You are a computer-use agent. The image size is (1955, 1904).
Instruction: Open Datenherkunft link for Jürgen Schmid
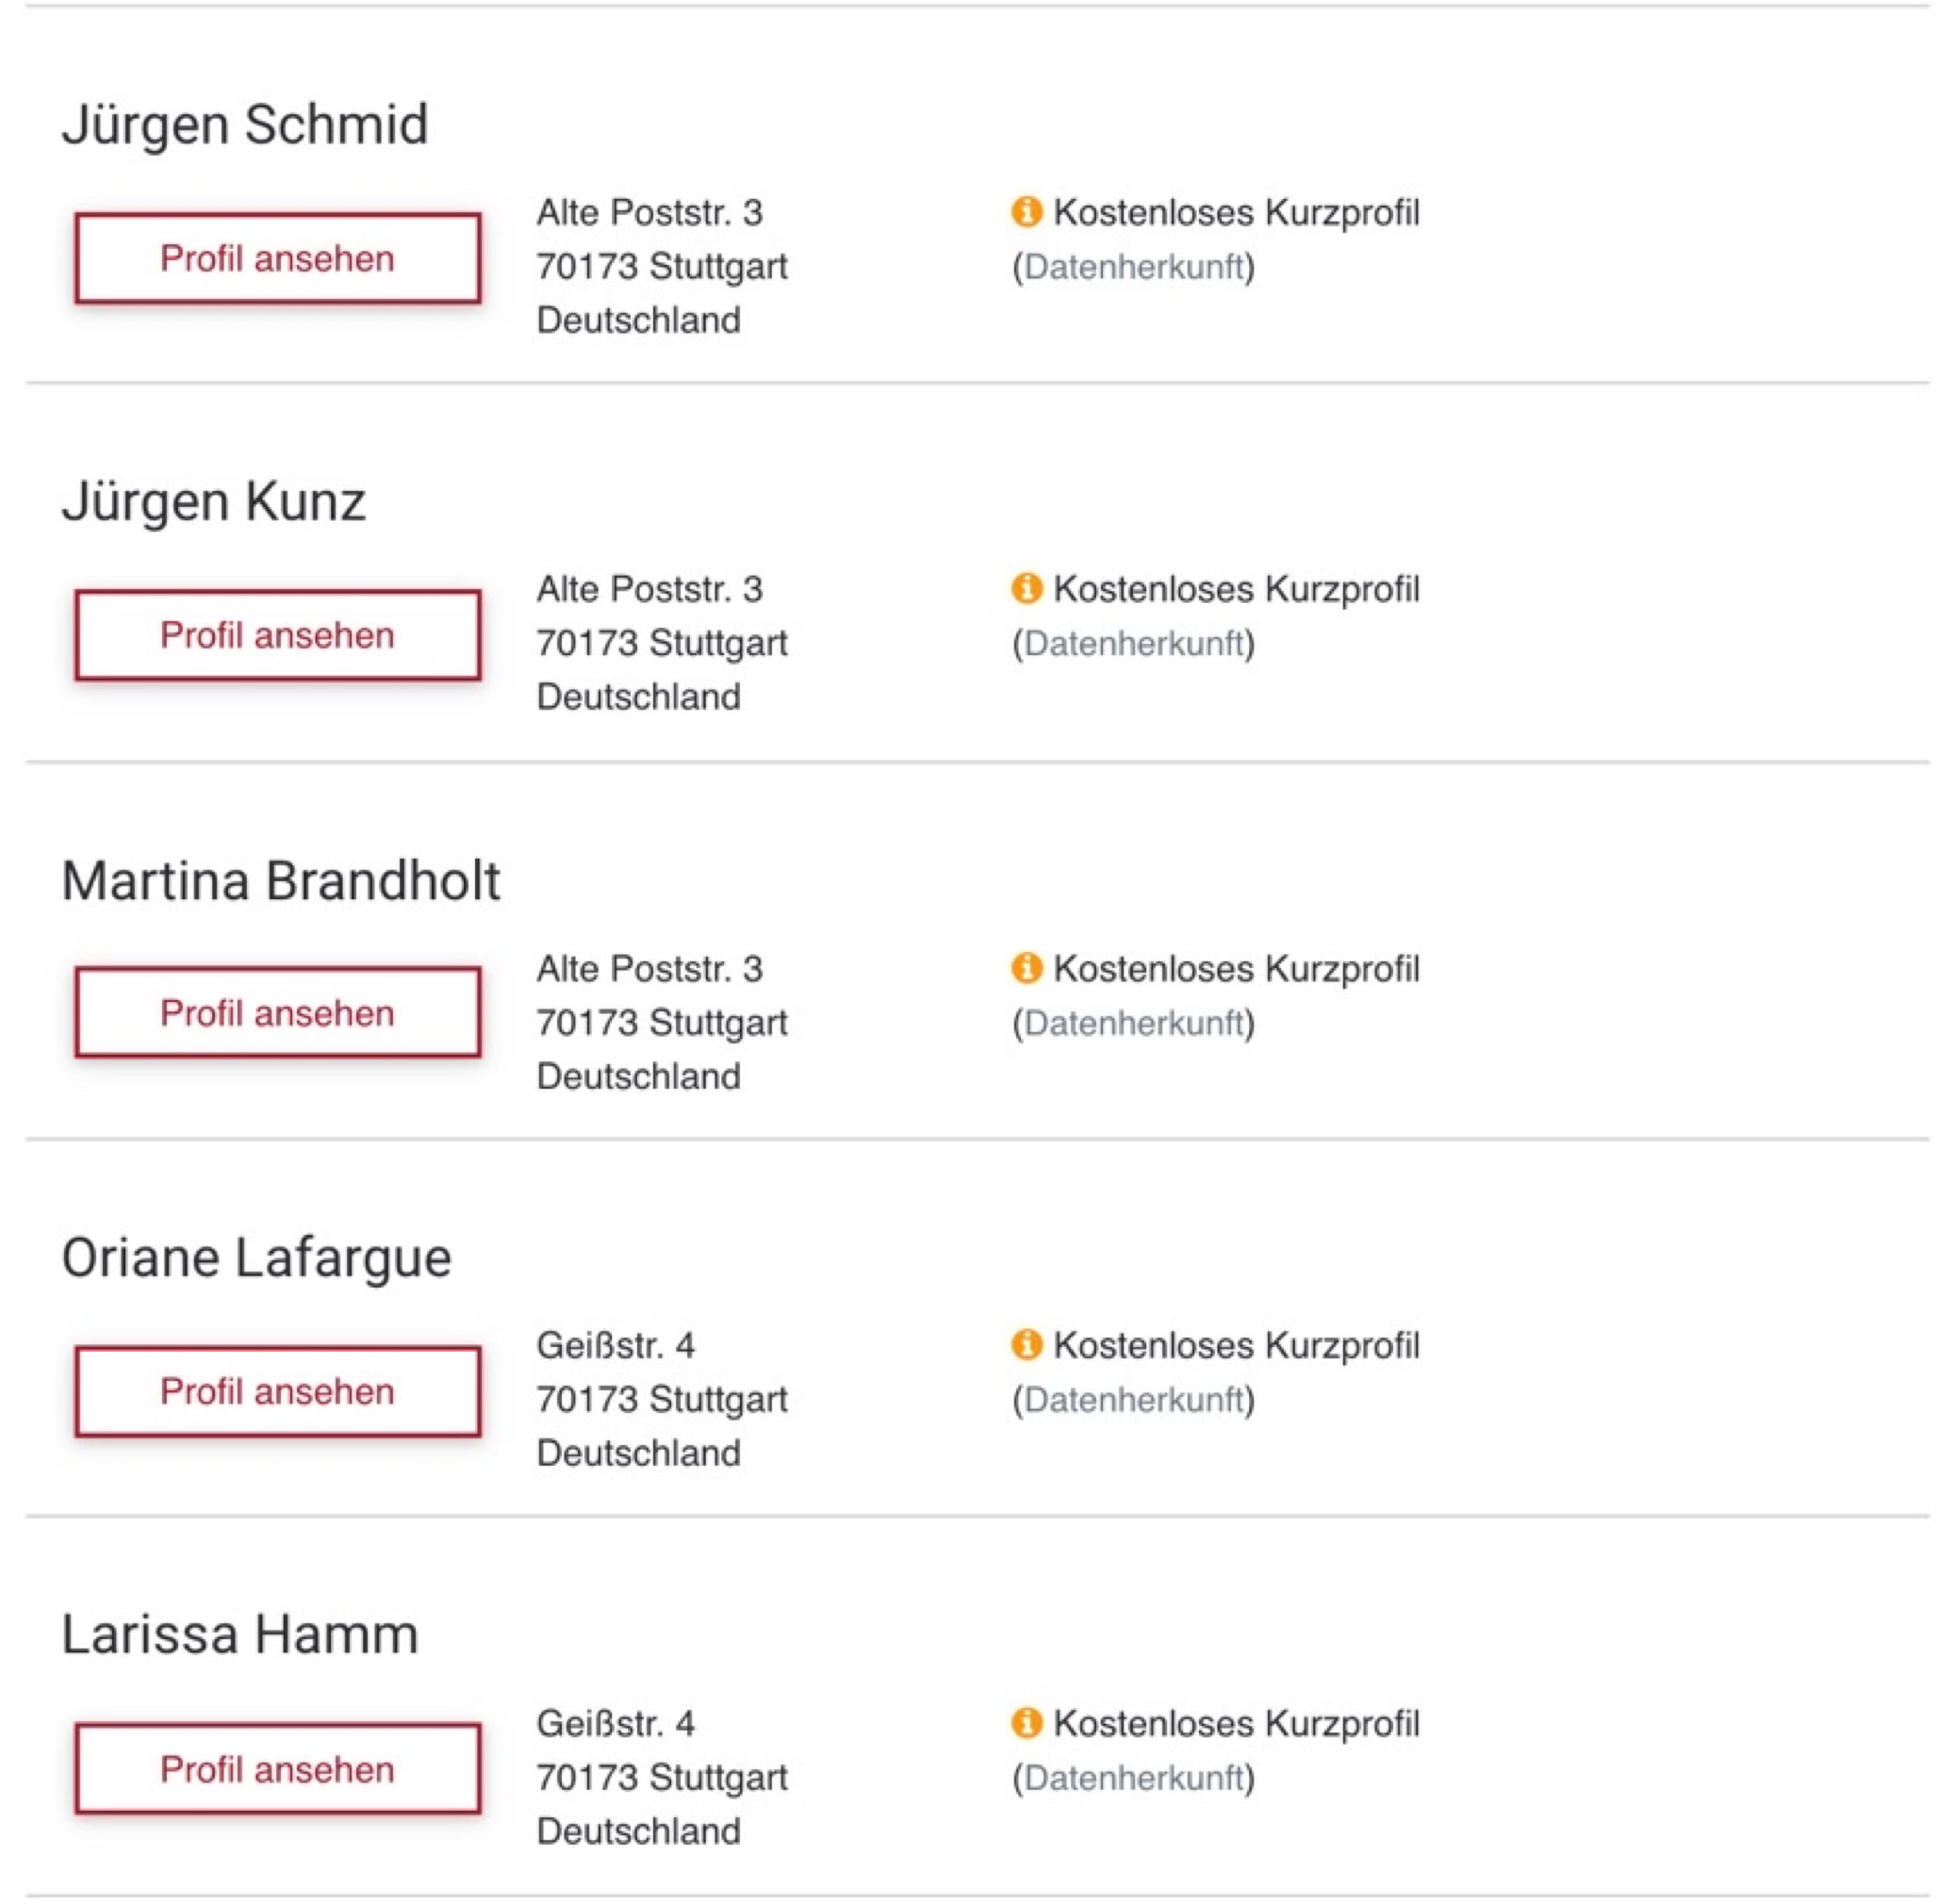pos(1133,267)
